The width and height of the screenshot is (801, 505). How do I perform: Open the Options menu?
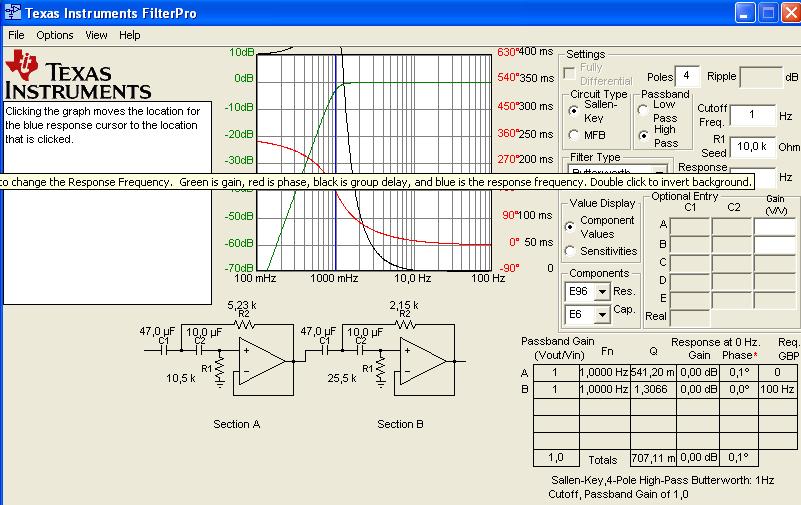click(55, 35)
